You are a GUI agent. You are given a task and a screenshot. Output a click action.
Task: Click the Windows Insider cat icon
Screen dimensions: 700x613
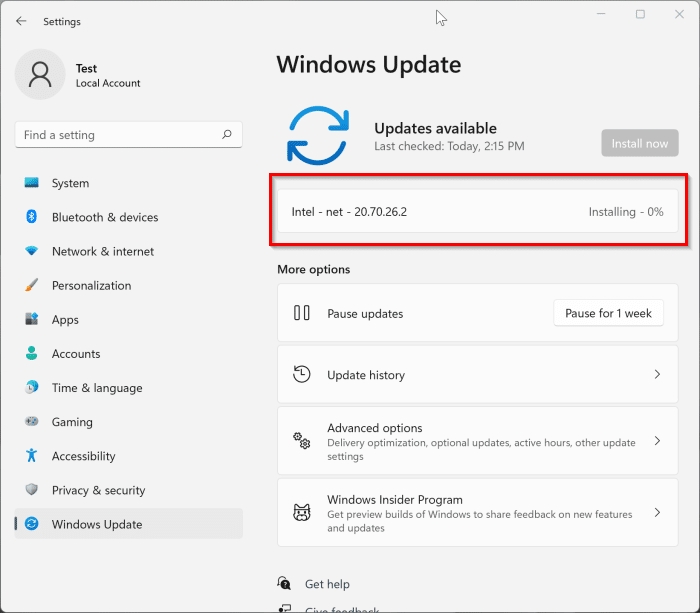[x=302, y=513]
